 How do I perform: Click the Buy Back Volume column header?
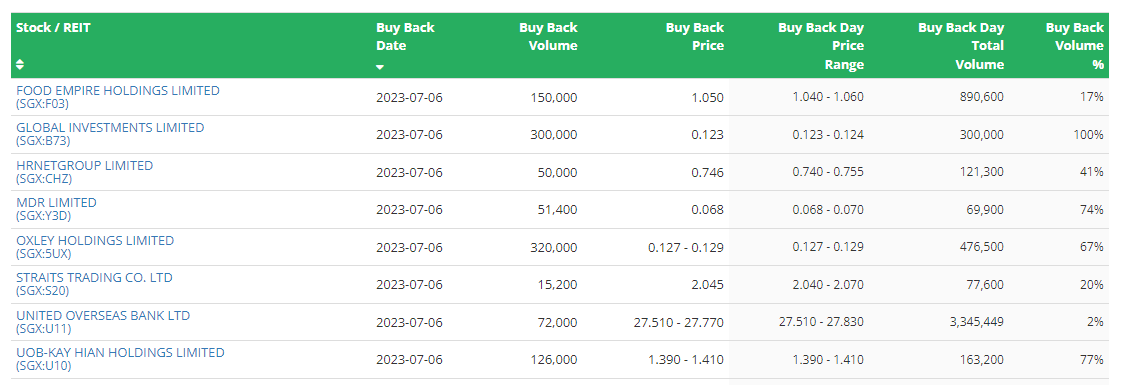[x=548, y=36]
